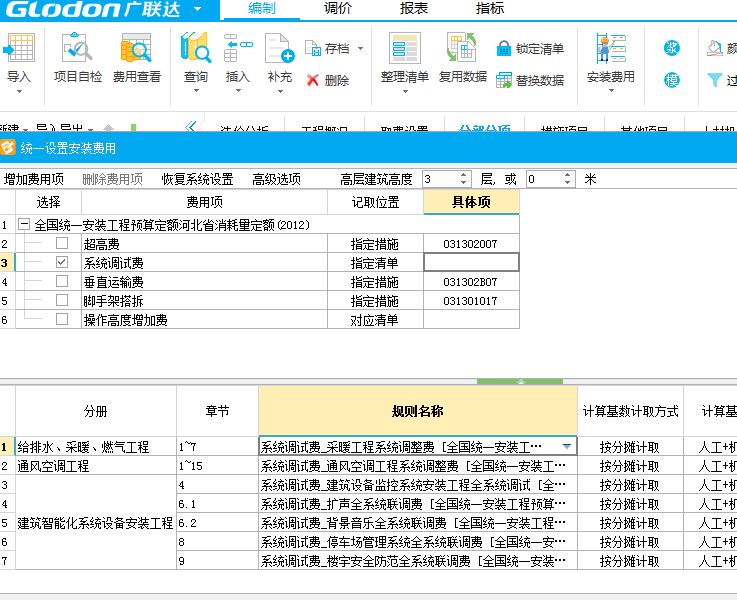Image resolution: width=737 pixels, height=600 pixels.
Task: Click the 复用数据 reuse data icon
Action: [462, 48]
